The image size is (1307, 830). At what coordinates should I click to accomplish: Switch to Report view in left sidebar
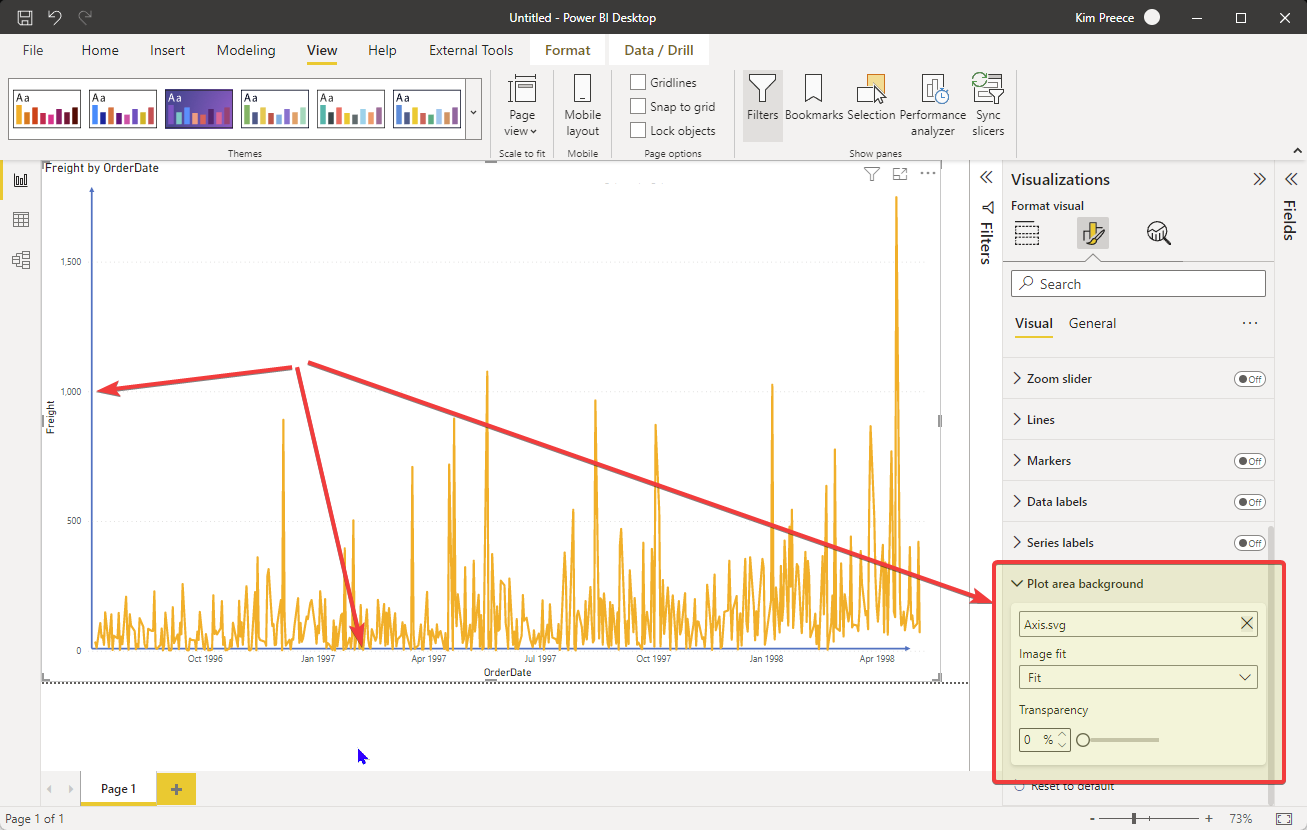coord(20,180)
